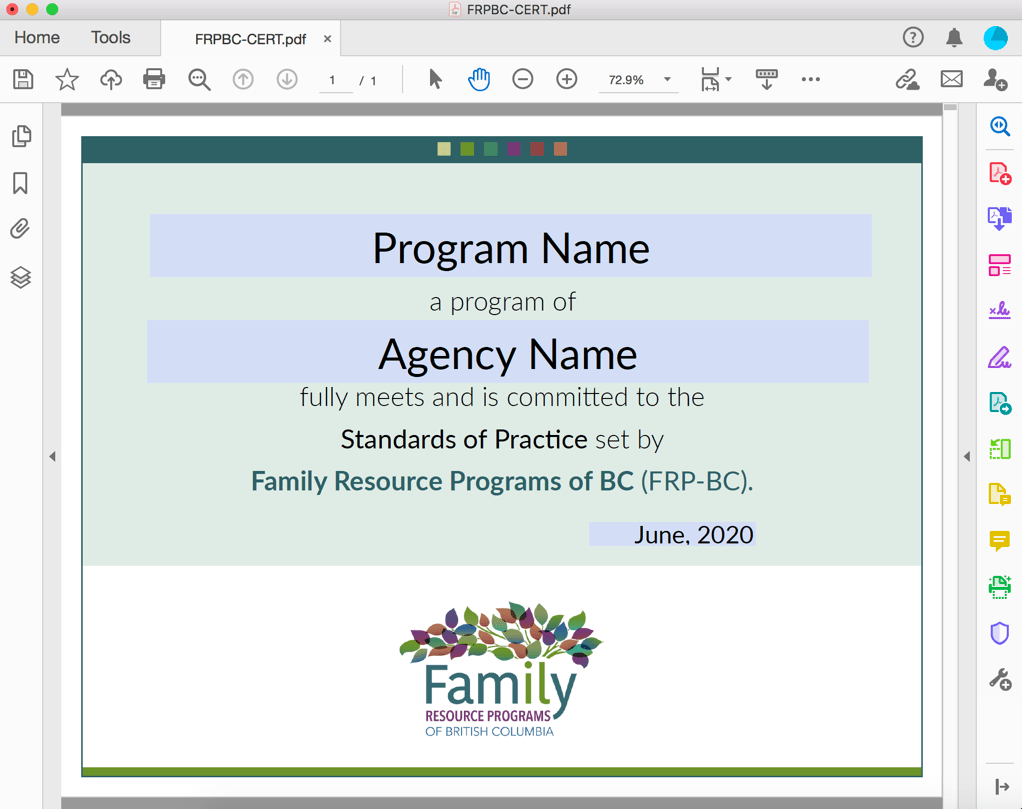Star the document as a favorite
Viewport: 1022px width, 809px height.
click(67, 79)
